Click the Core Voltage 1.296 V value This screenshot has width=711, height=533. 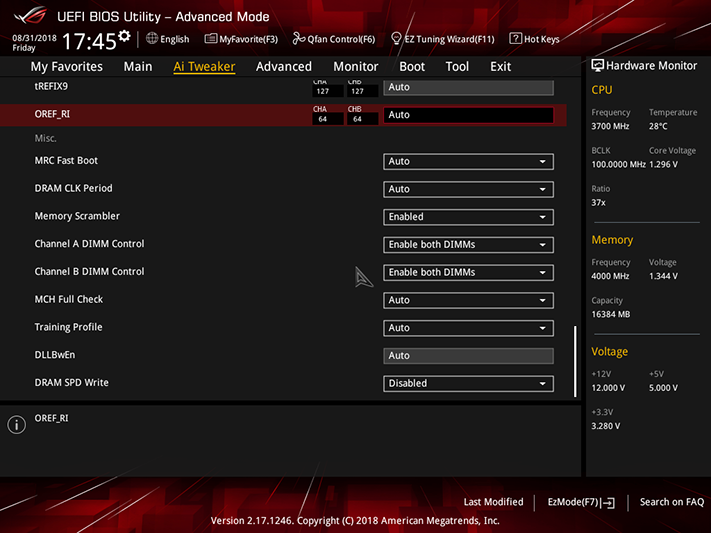coord(663,164)
